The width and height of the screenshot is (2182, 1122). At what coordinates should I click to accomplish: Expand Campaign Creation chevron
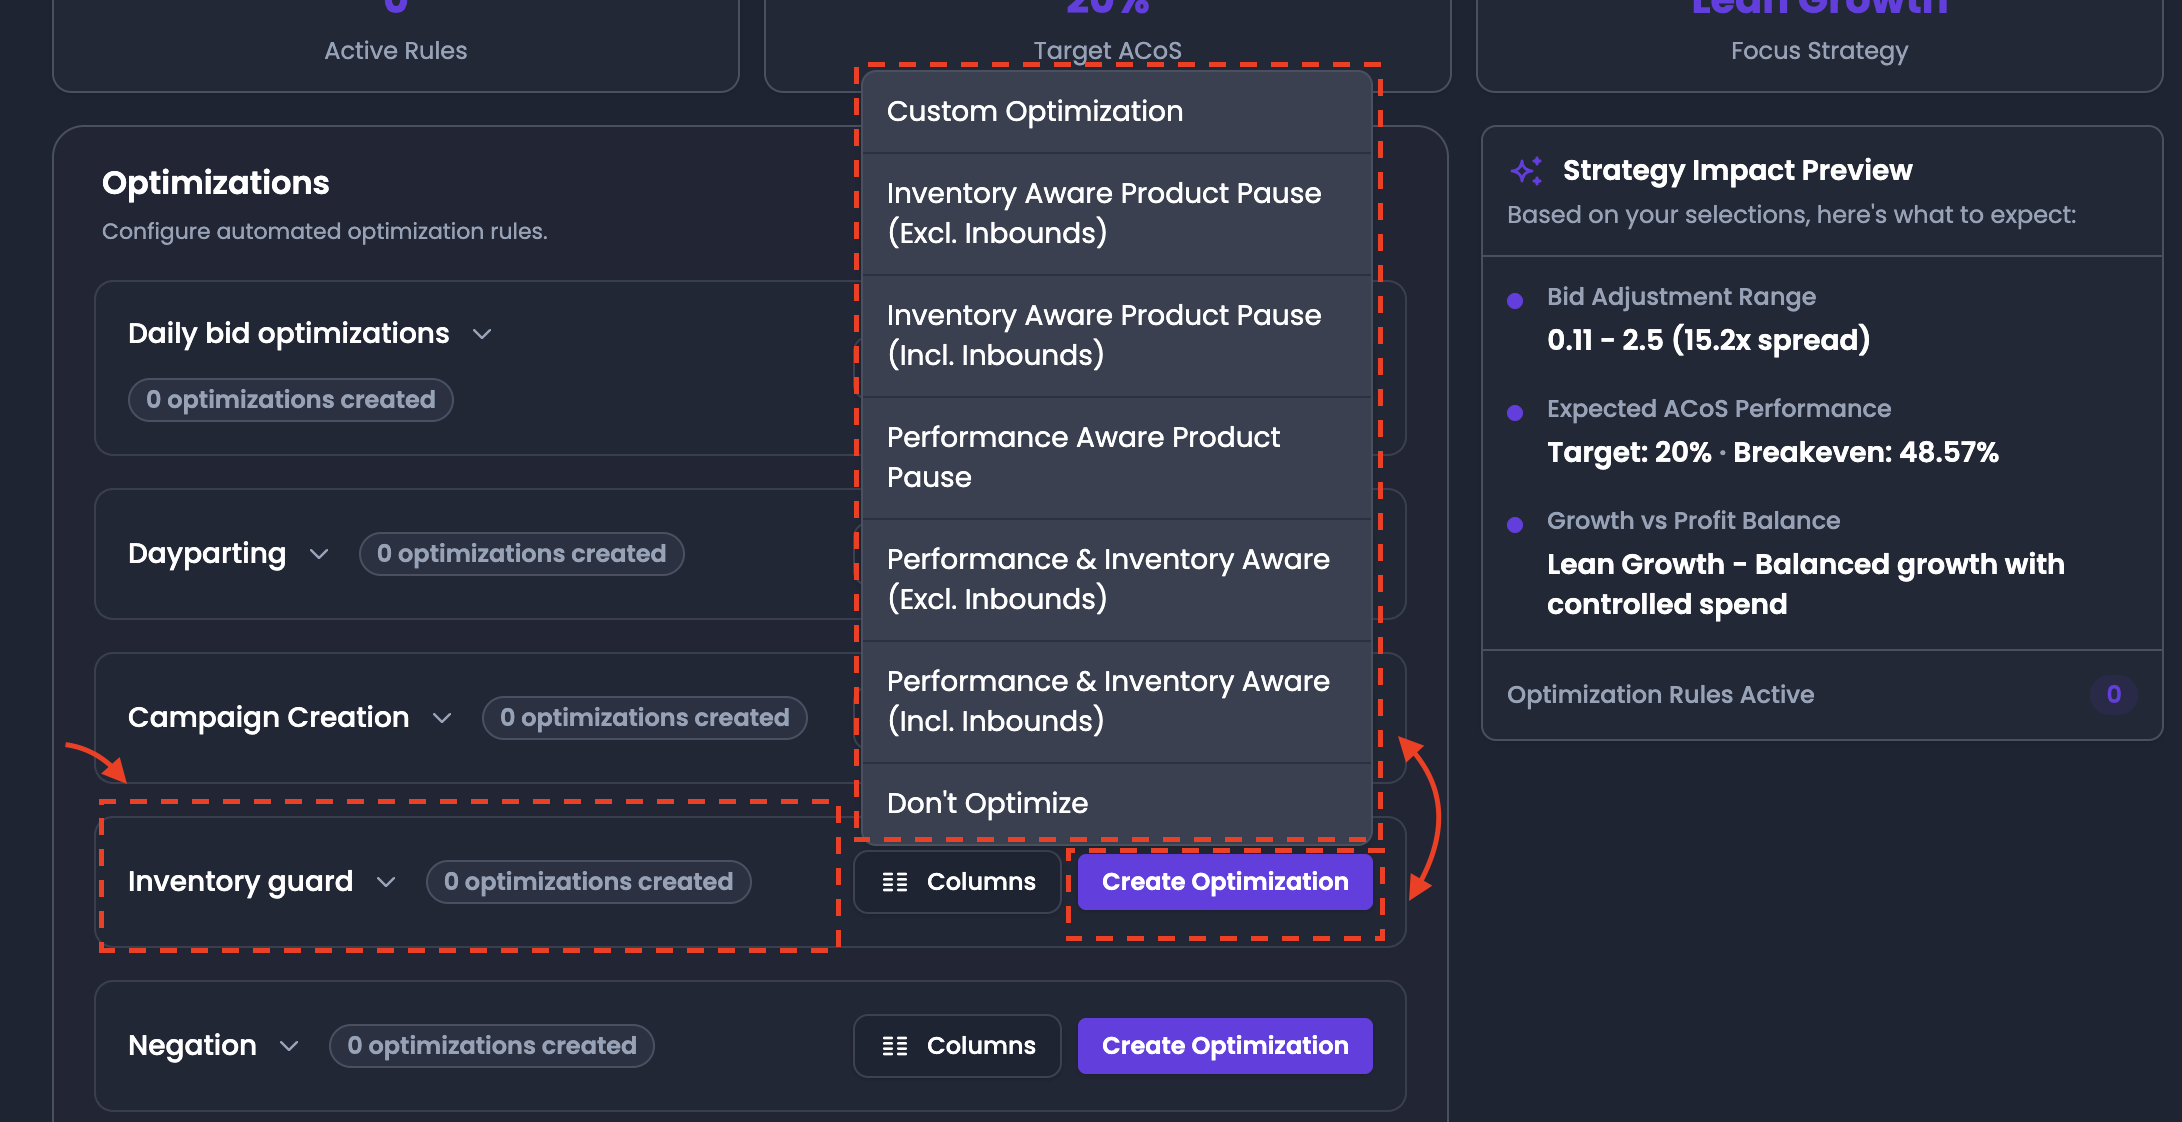tap(442, 718)
